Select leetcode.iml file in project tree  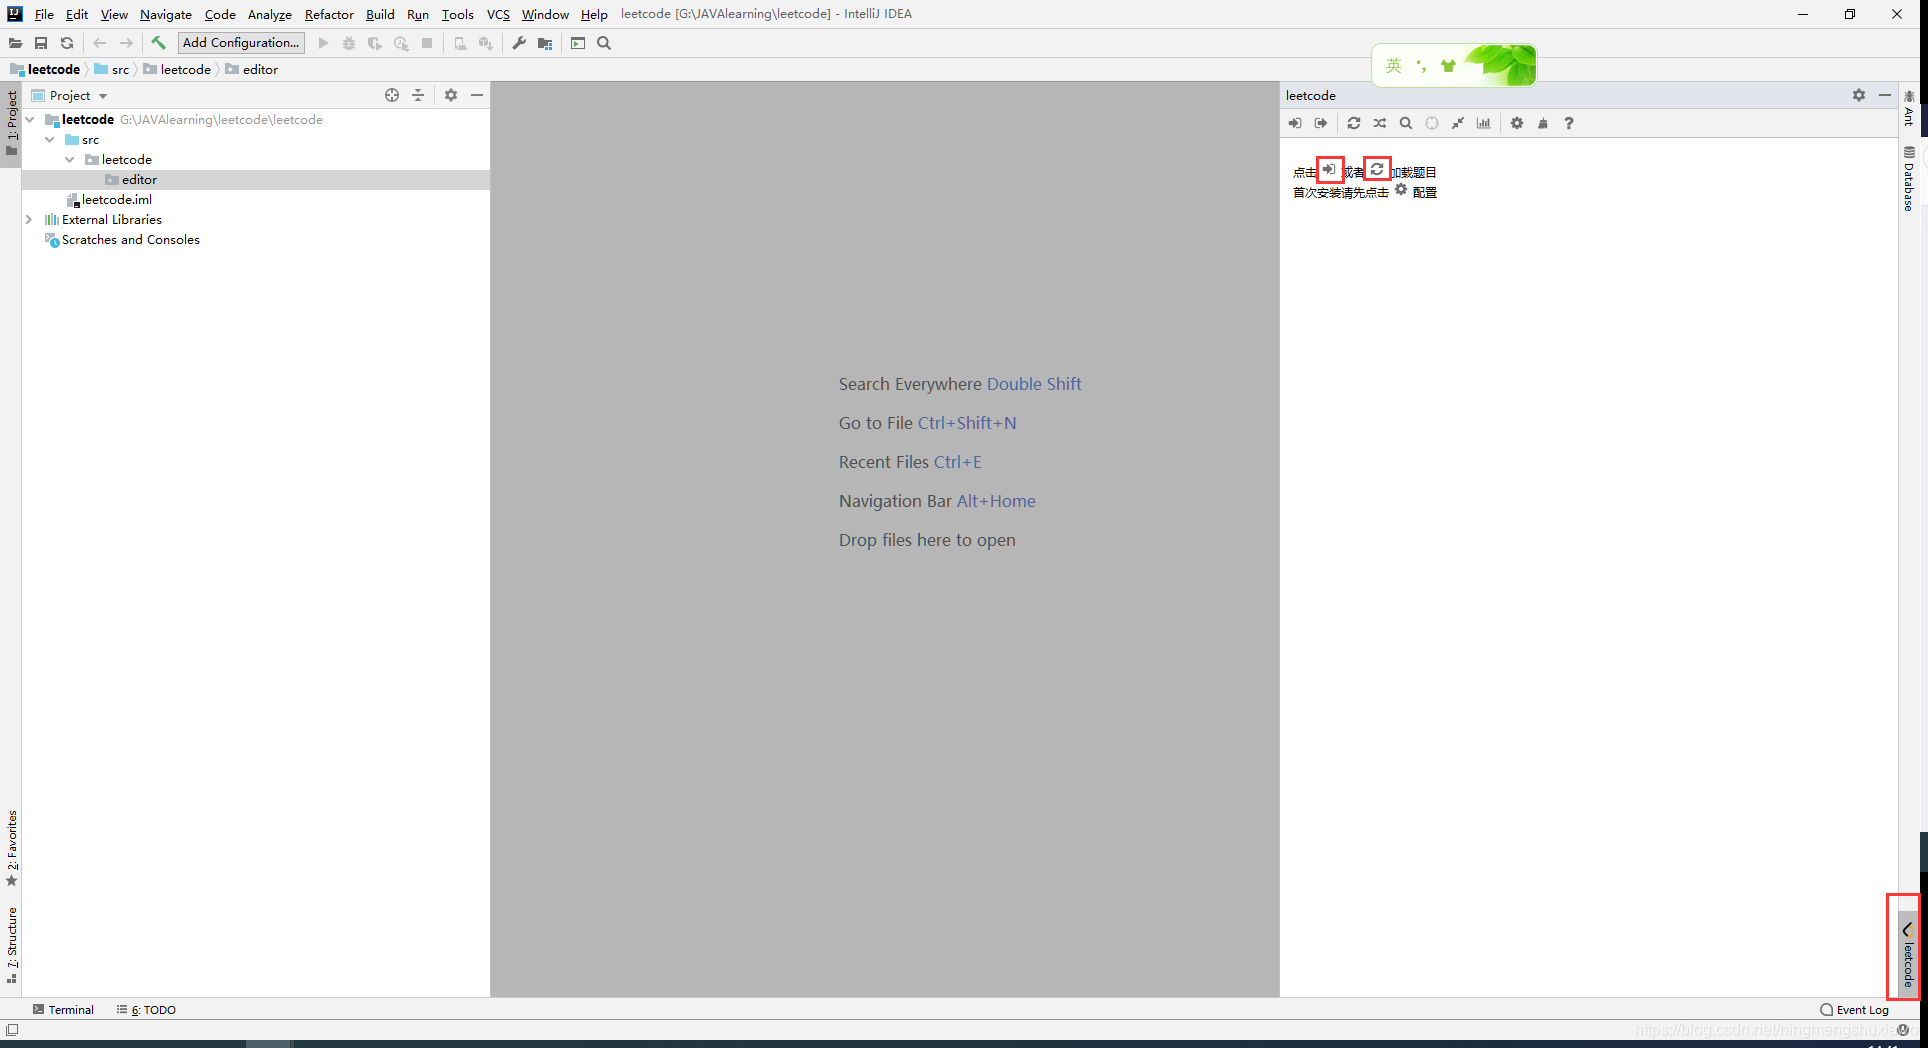click(x=116, y=200)
